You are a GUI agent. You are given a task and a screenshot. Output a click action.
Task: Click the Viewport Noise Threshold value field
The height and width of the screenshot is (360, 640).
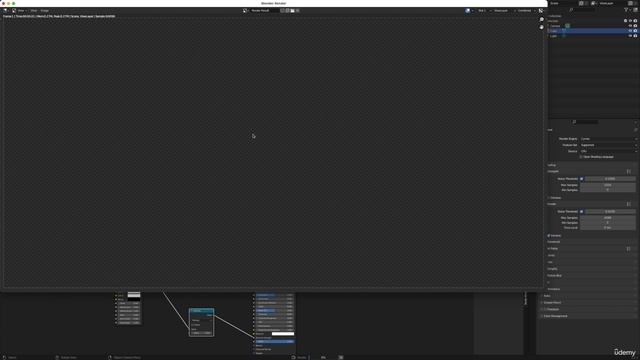point(610,179)
